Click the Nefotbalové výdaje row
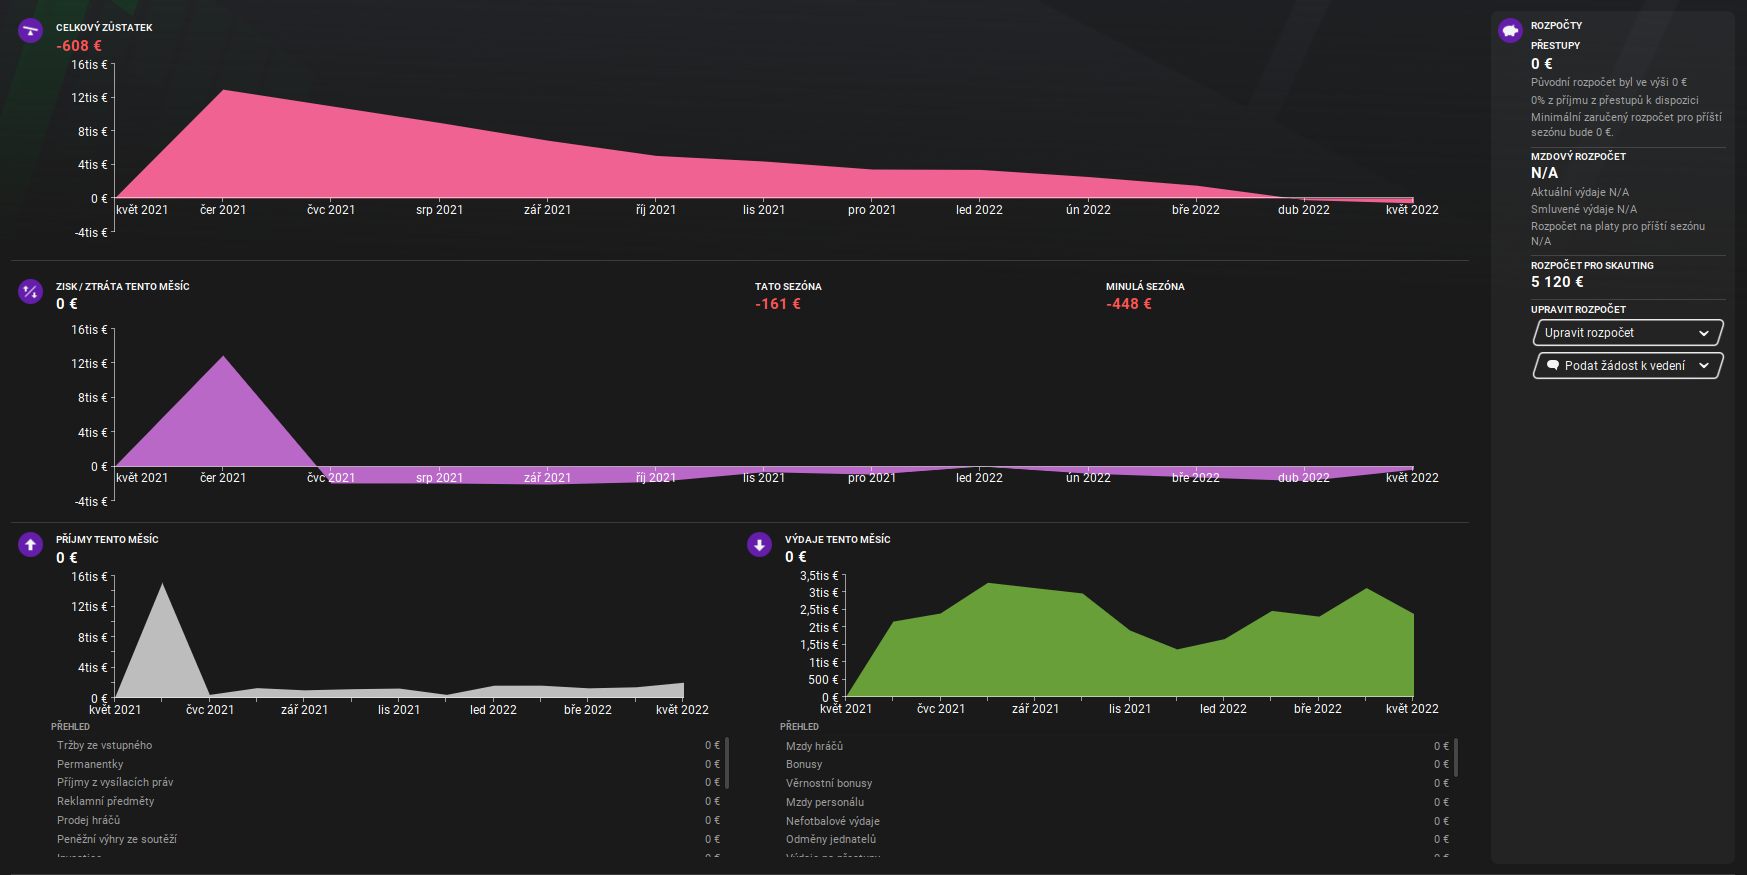 point(1117,821)
